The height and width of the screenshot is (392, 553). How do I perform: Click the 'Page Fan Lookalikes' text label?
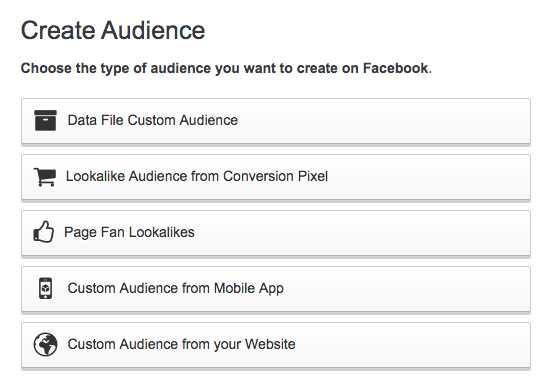click(x=129, y=233)
